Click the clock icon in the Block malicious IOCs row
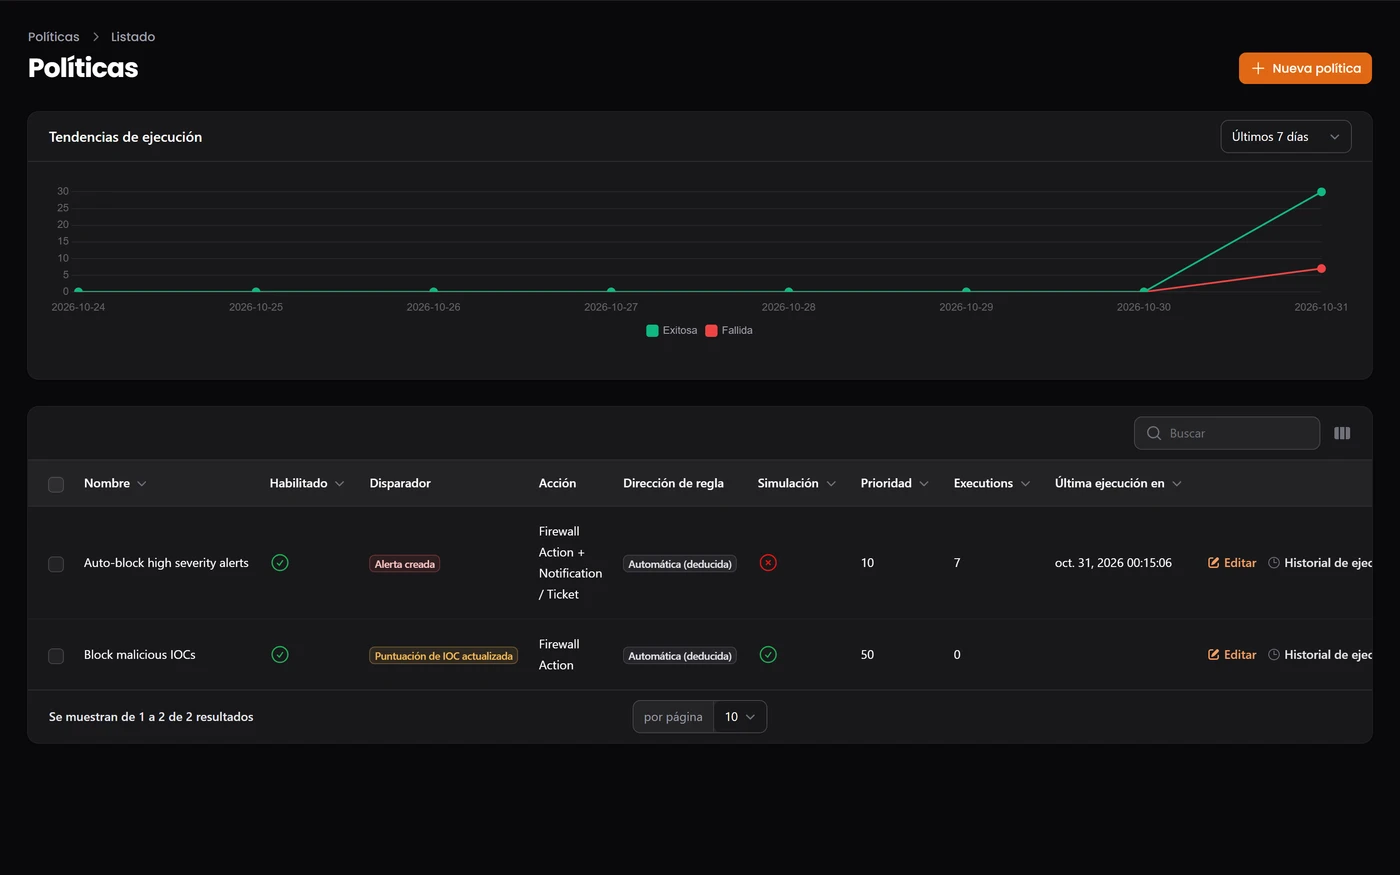Screen dimensions: 1400x875 [x=1274, y=655]
